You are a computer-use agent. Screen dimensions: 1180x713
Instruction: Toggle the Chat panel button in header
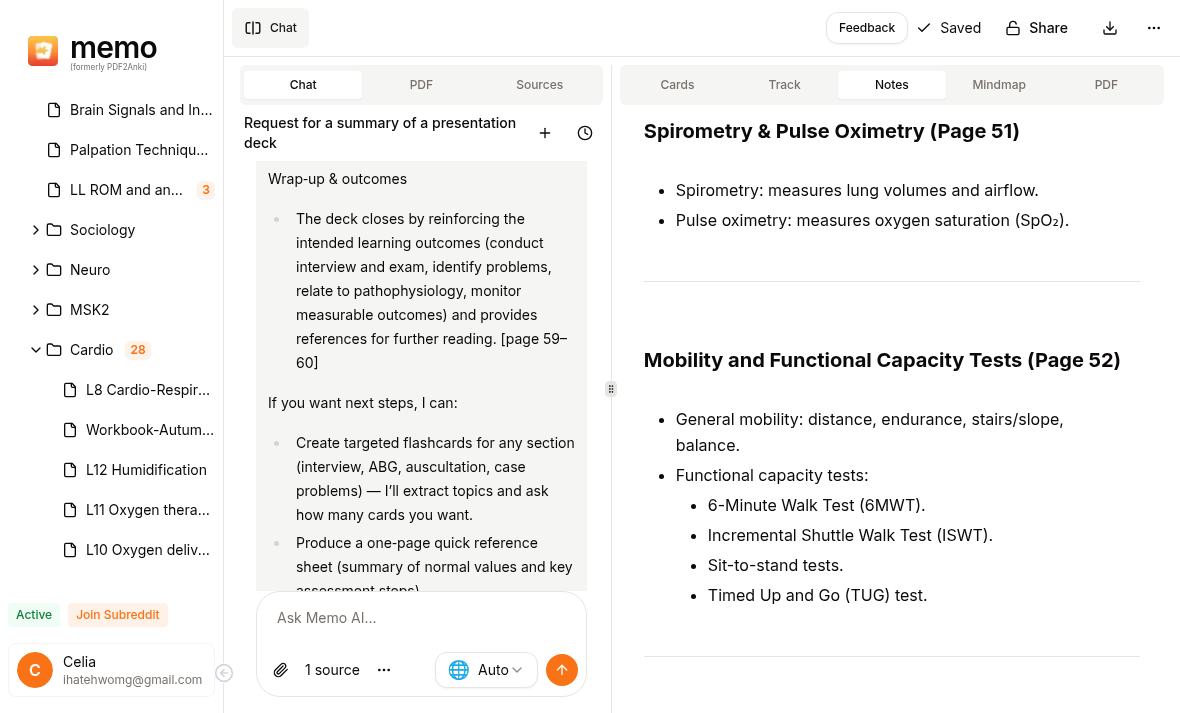(x=271, y=28)
